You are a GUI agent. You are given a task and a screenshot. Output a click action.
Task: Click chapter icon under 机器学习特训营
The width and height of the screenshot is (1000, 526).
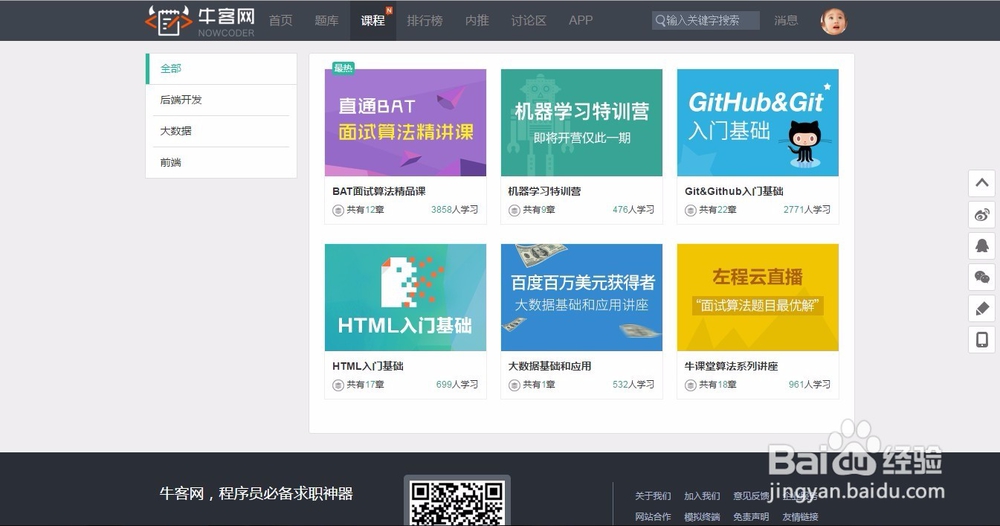point(514,210)
